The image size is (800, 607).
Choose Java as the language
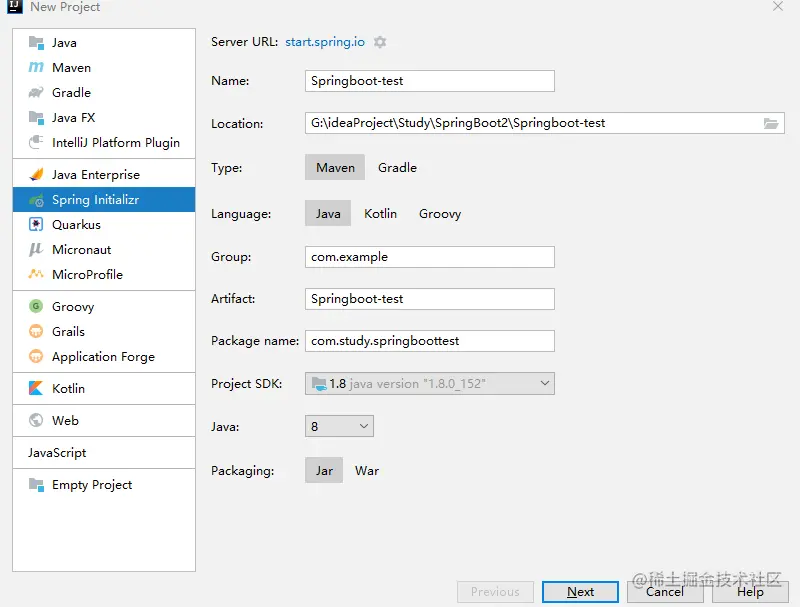[328, 213]
